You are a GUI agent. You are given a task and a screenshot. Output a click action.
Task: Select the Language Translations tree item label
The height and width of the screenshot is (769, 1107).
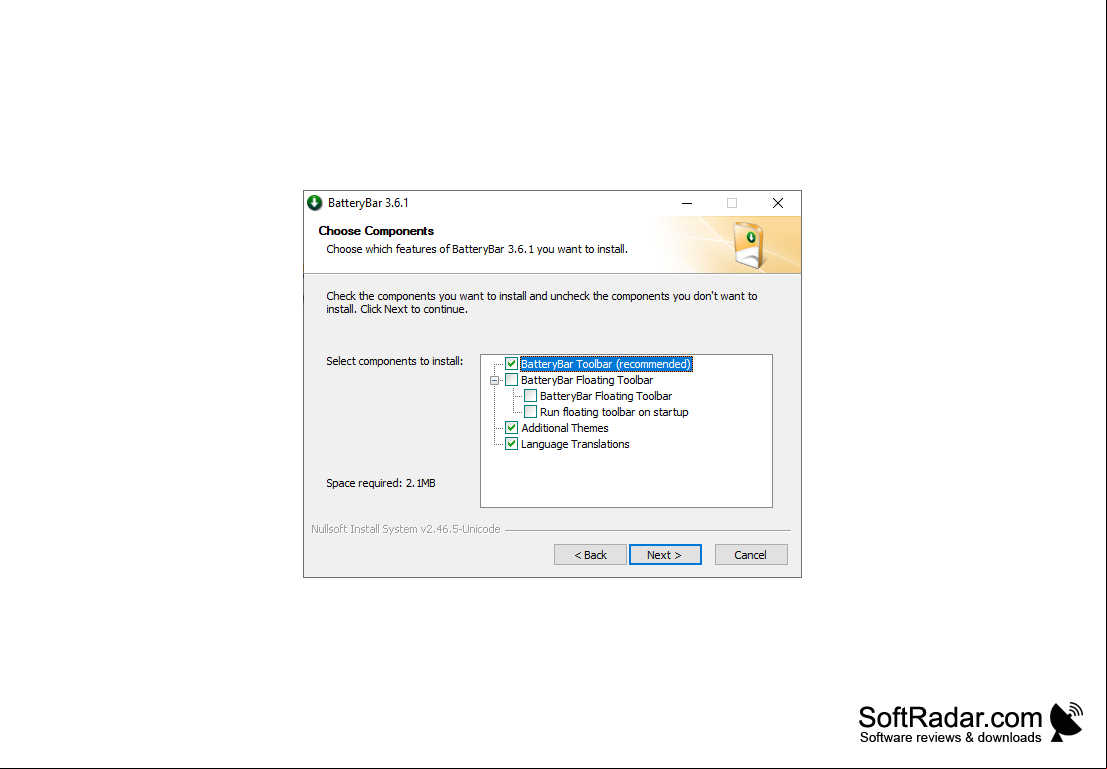(575, 444)
